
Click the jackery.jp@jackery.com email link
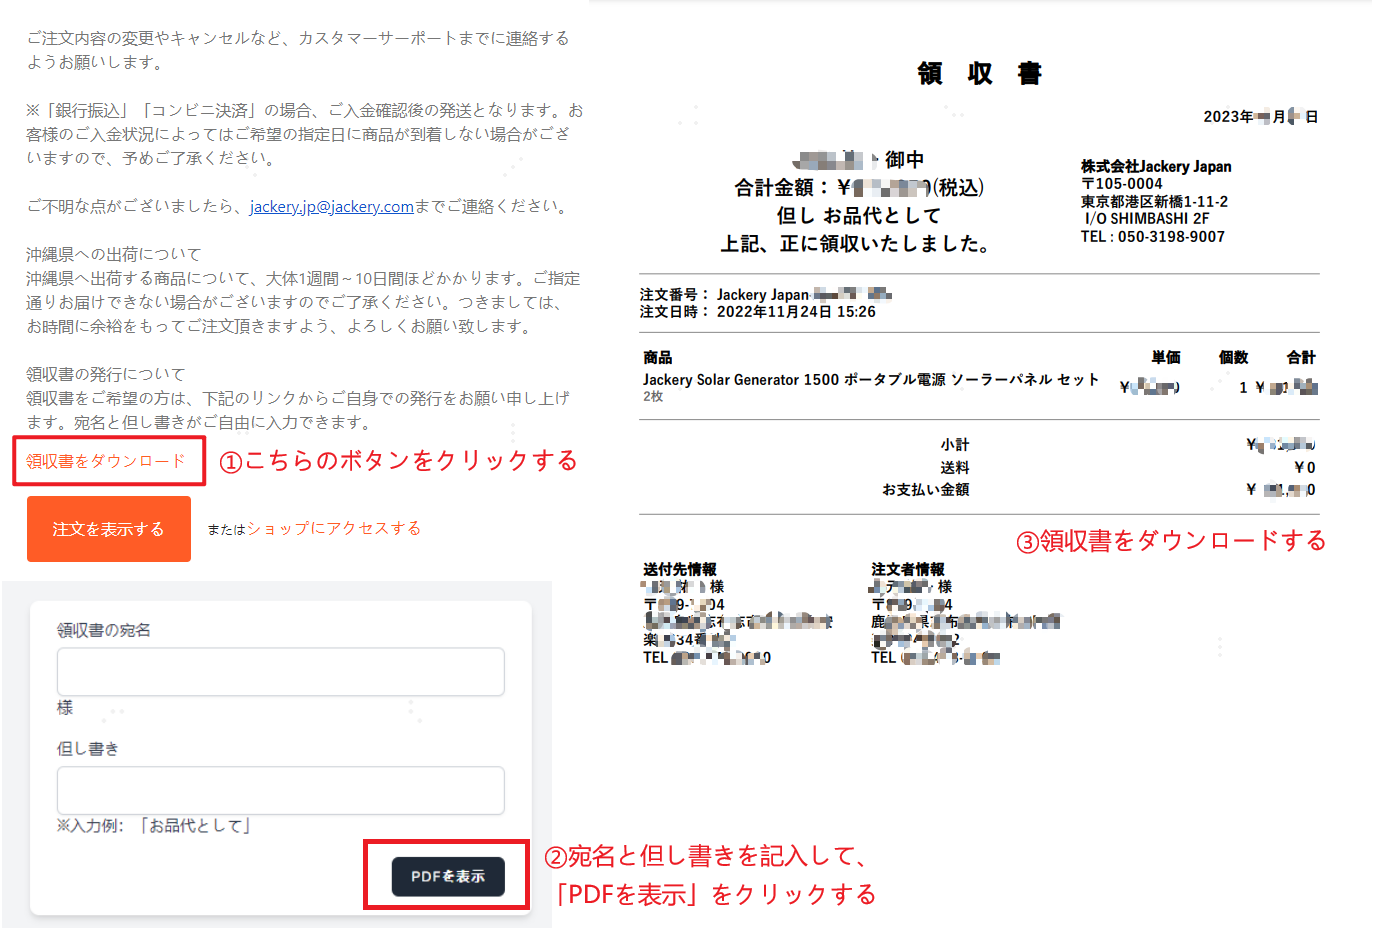[x=332, y=206]
